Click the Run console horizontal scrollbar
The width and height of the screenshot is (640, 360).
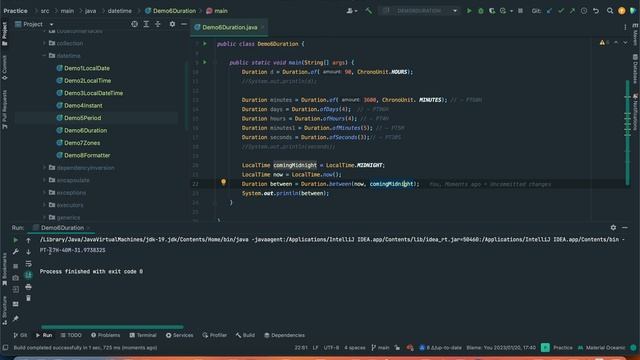[112, 327]
